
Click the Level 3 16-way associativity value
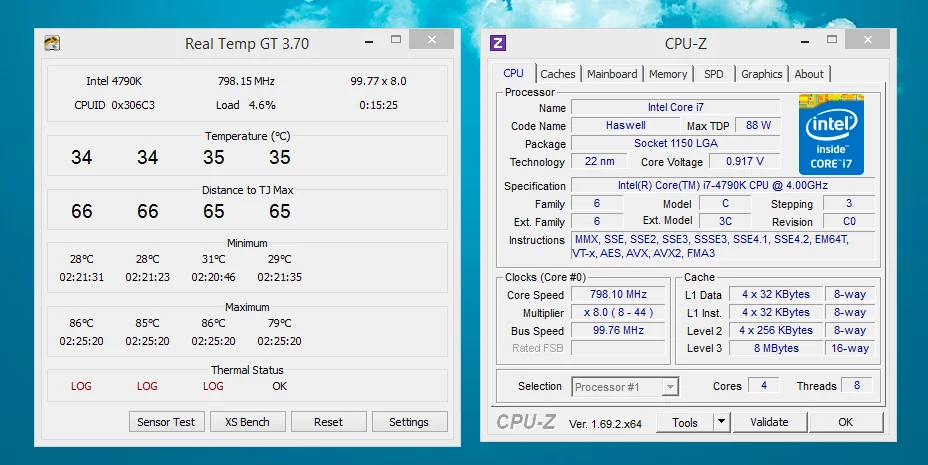tap(850, 348)
